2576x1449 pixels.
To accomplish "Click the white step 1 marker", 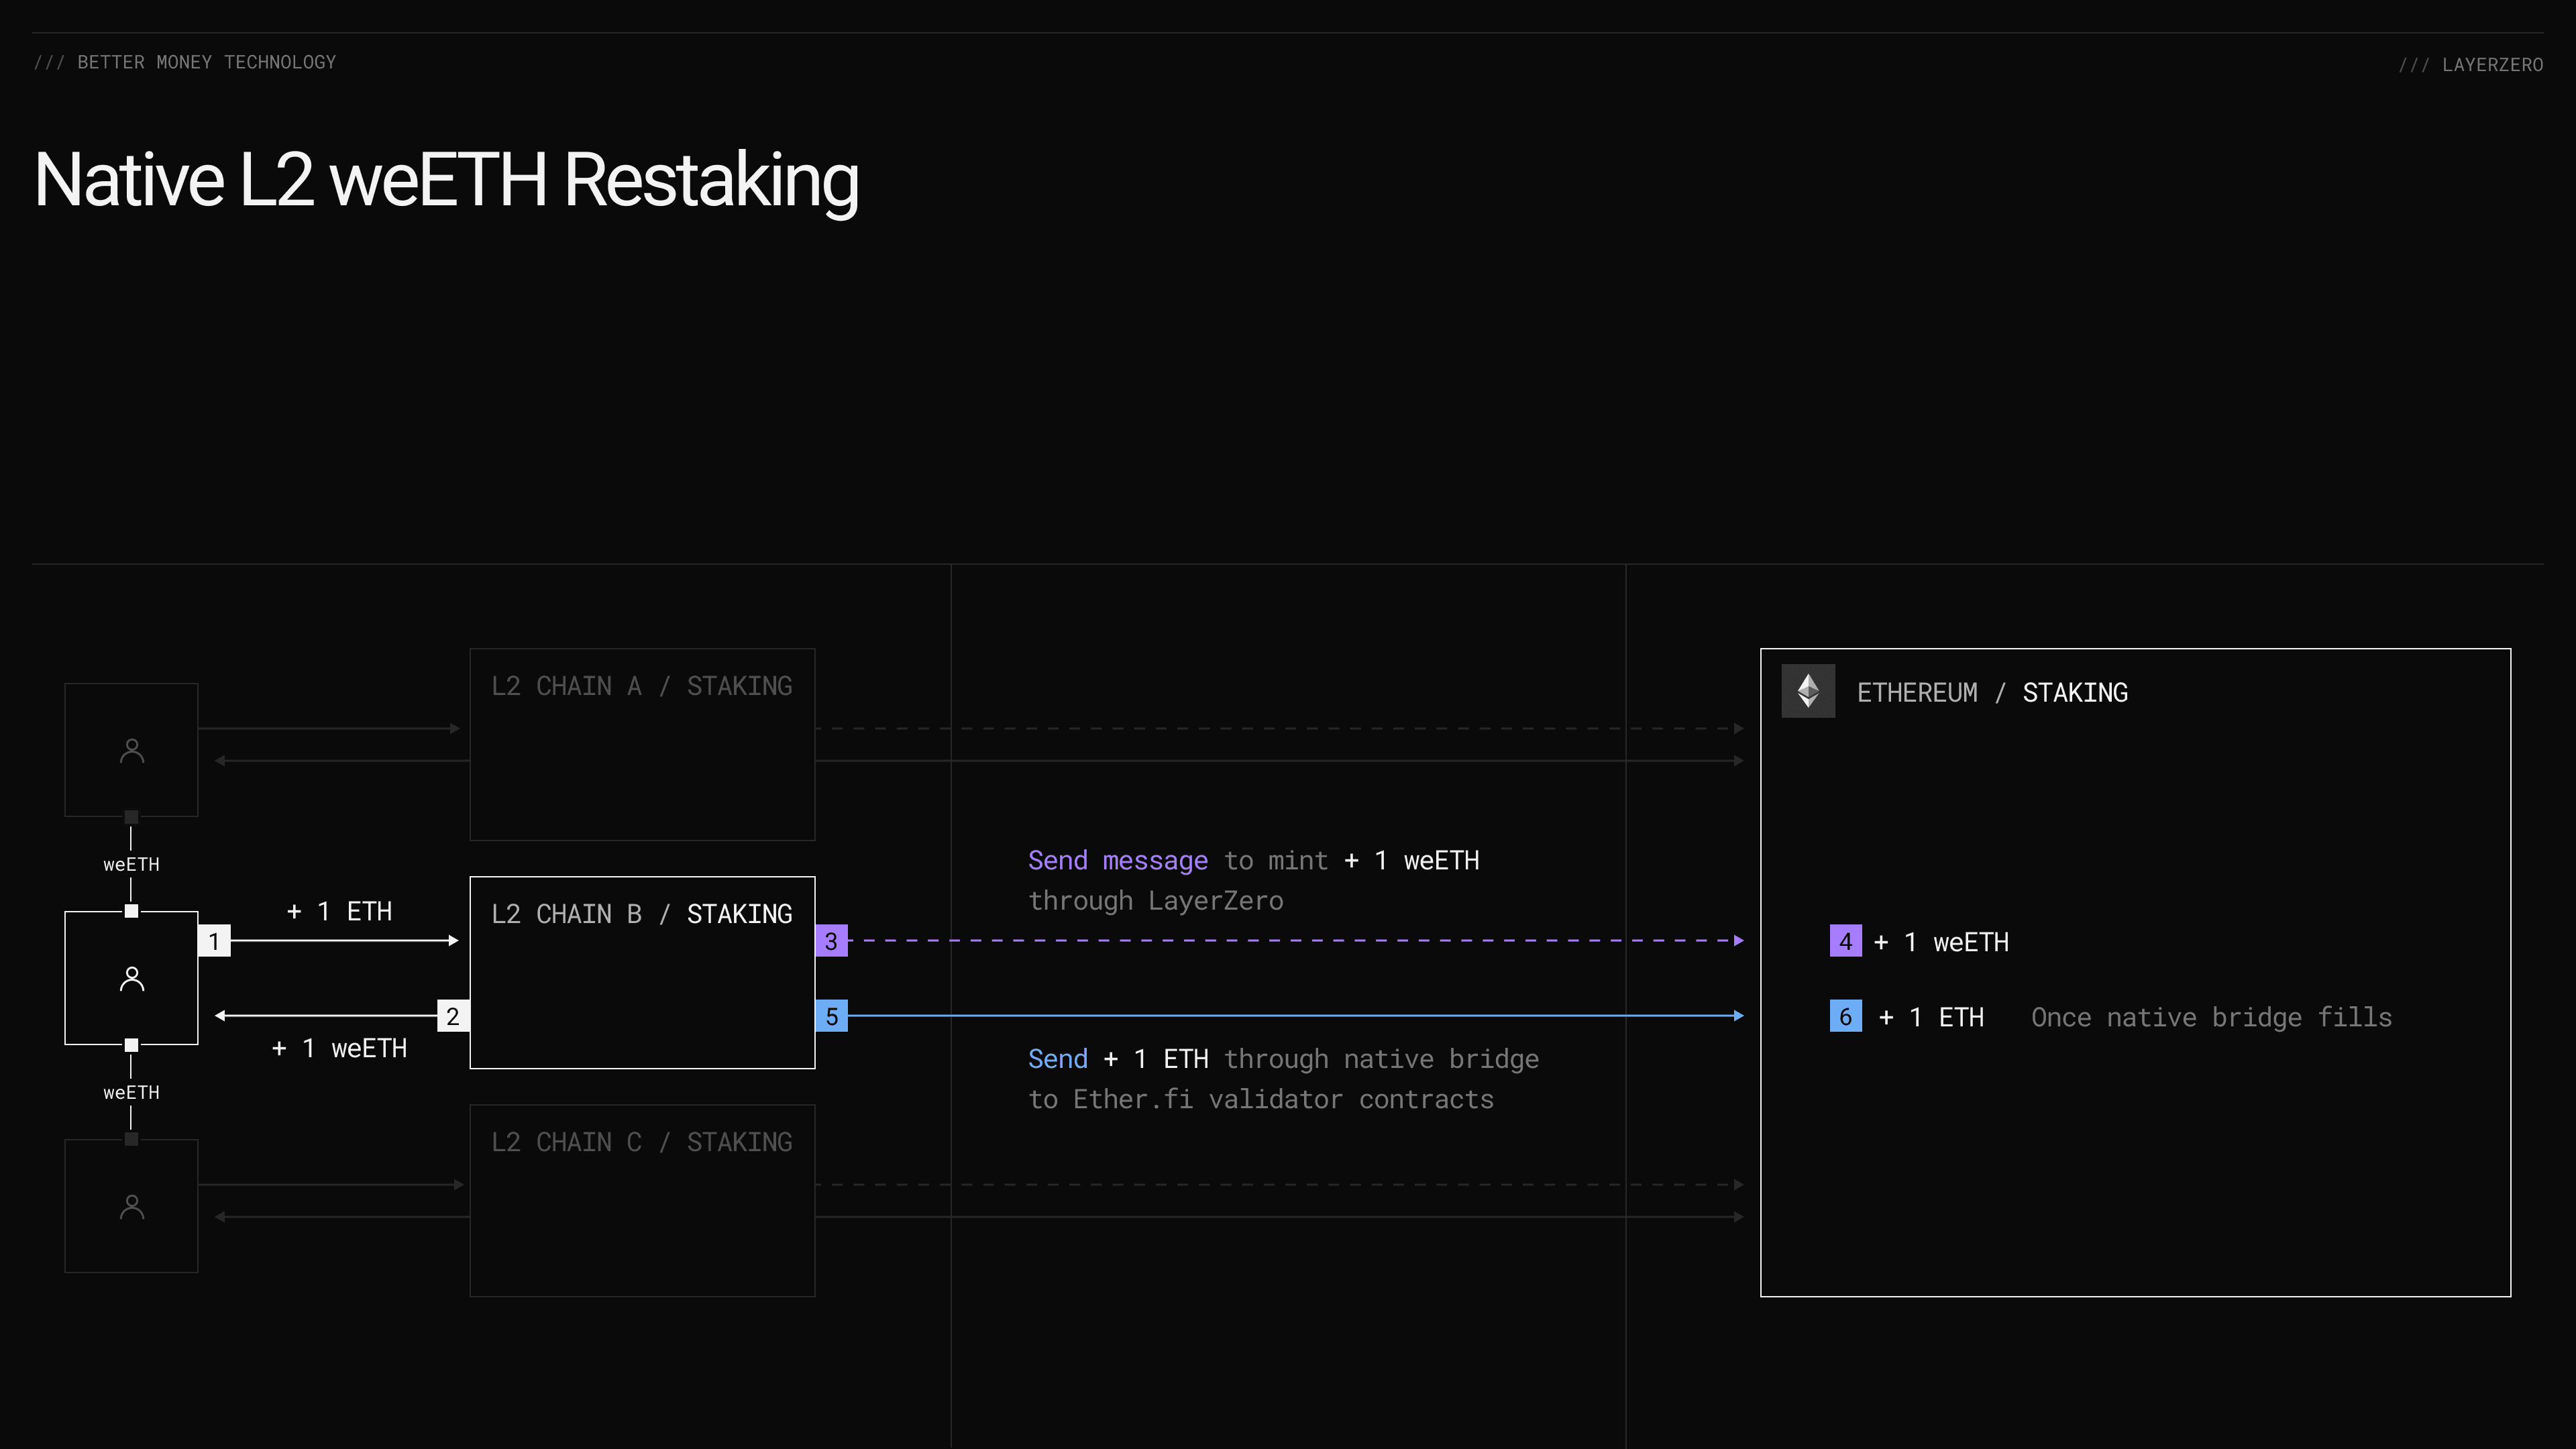I will [x=214, y=941].
